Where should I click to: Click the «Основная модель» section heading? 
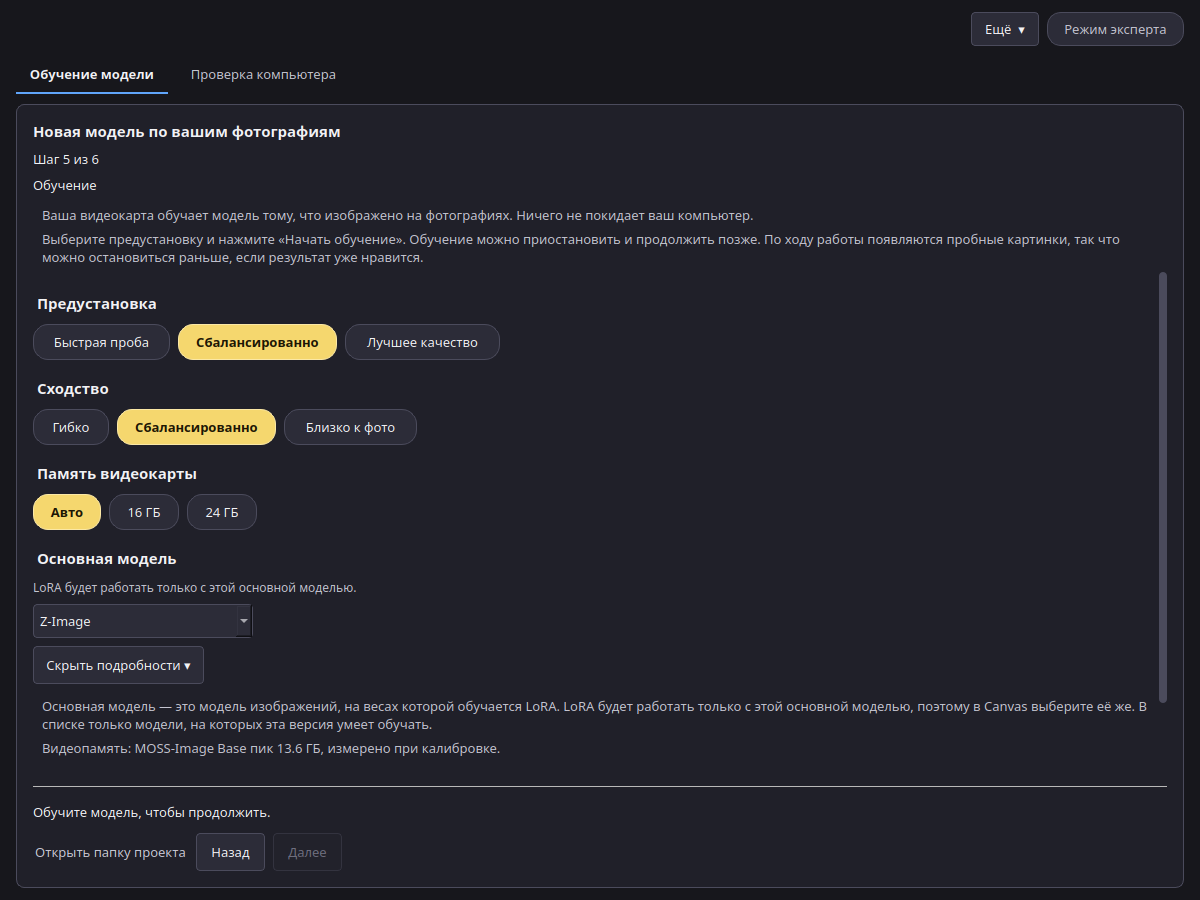(107, 559)
